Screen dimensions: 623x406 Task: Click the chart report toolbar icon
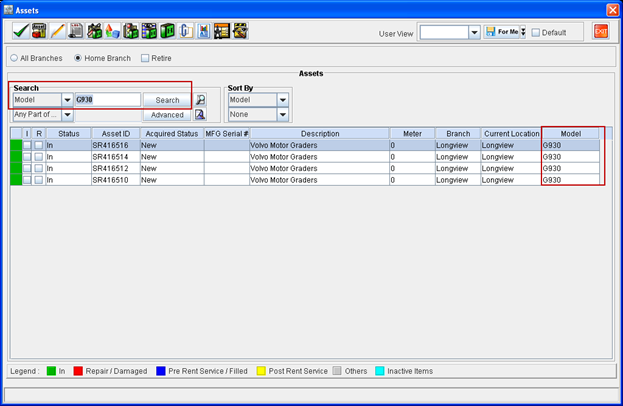[204, 31]
